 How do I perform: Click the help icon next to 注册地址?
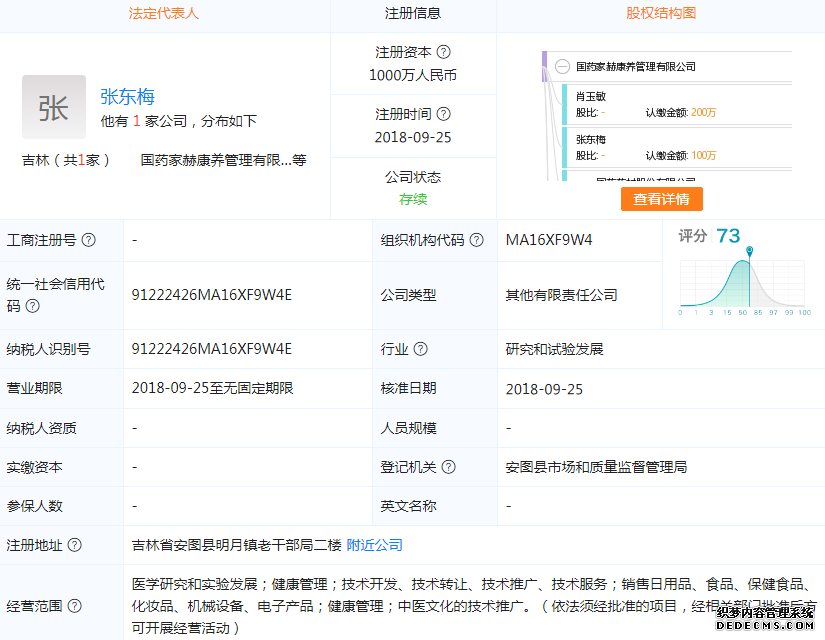click(75, 545)
